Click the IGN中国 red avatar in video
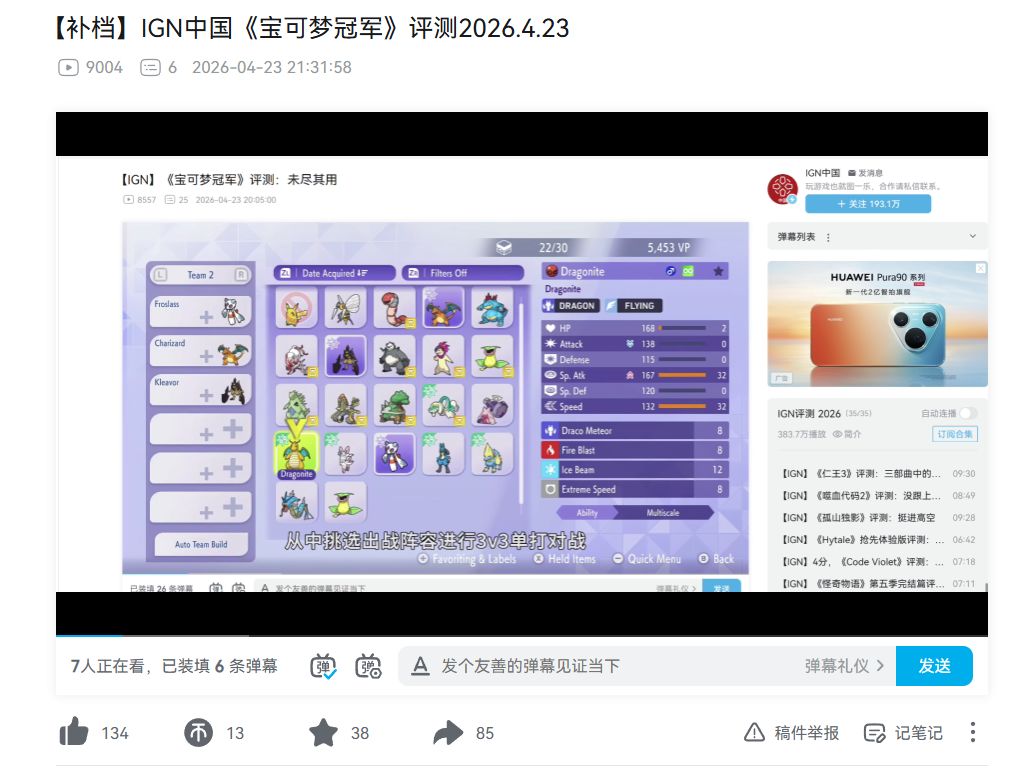1019x778 pixels. pos(782,188)
